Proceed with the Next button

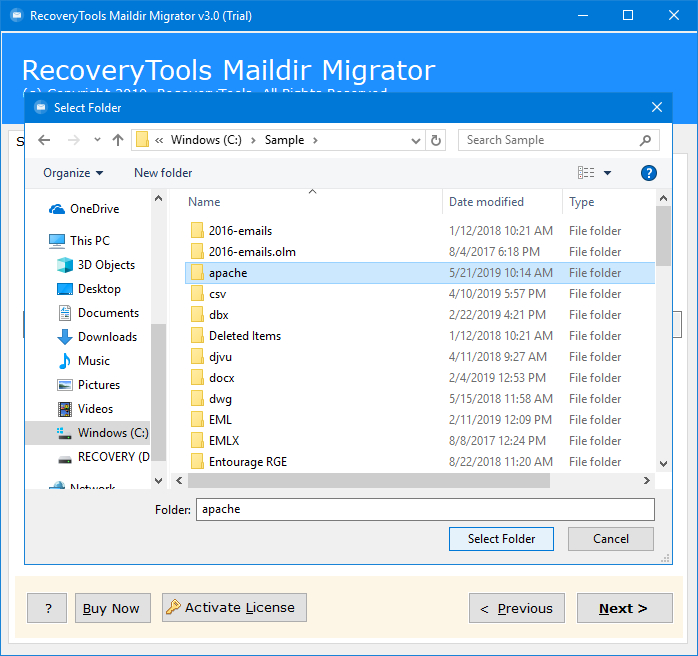[625, 608]
